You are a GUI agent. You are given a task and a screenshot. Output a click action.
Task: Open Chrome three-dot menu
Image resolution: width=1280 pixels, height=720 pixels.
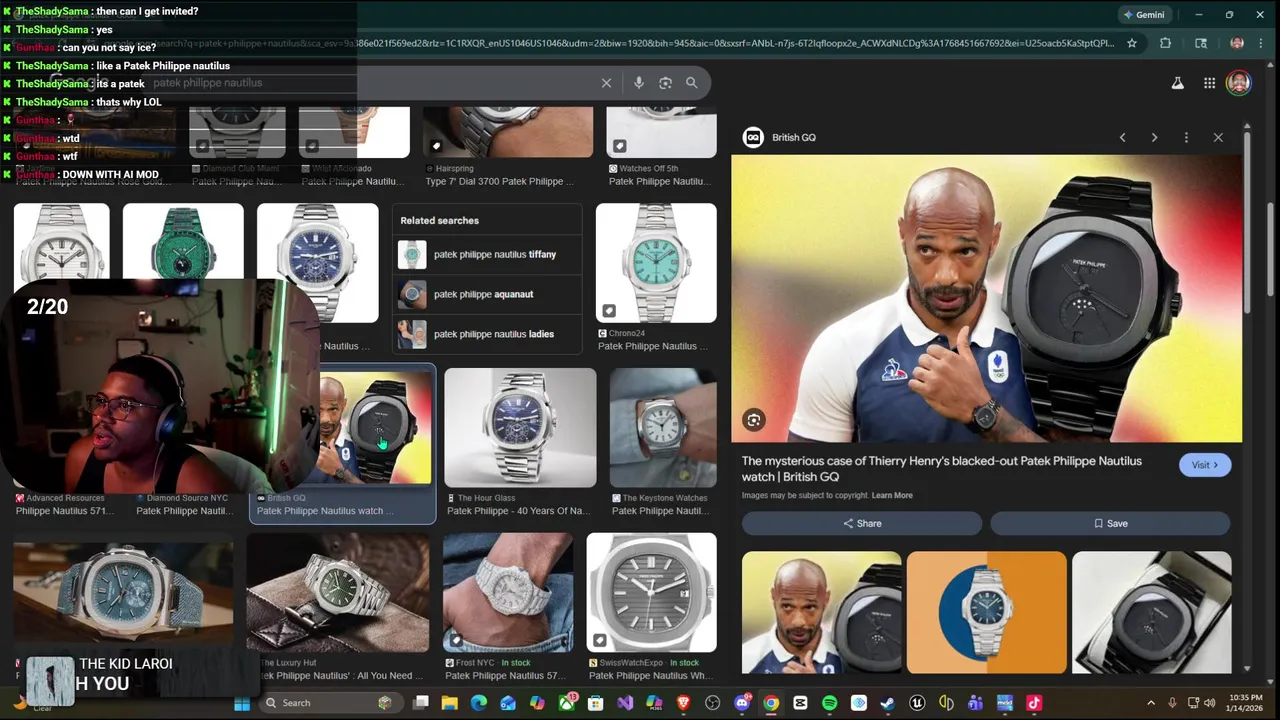(x=1263, y=43)
